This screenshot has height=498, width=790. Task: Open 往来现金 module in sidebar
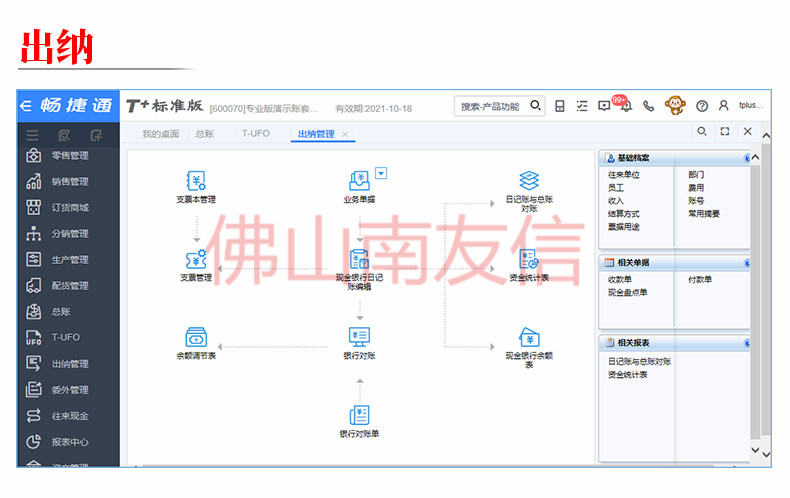(x=69, y=416)
